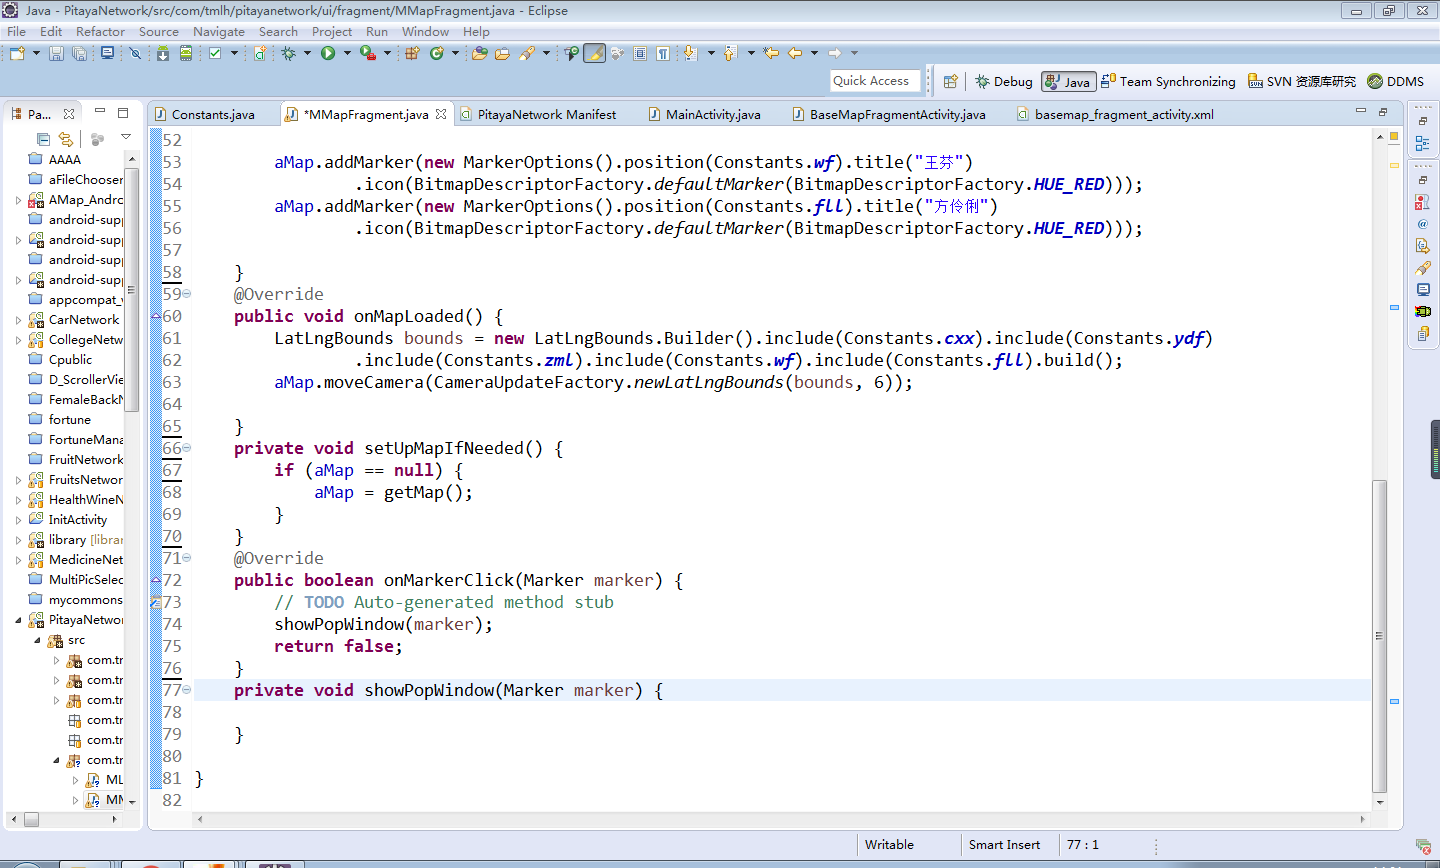The image size is (1440, 868).
Task: Click the New file wizard icon
Action: 17,53
